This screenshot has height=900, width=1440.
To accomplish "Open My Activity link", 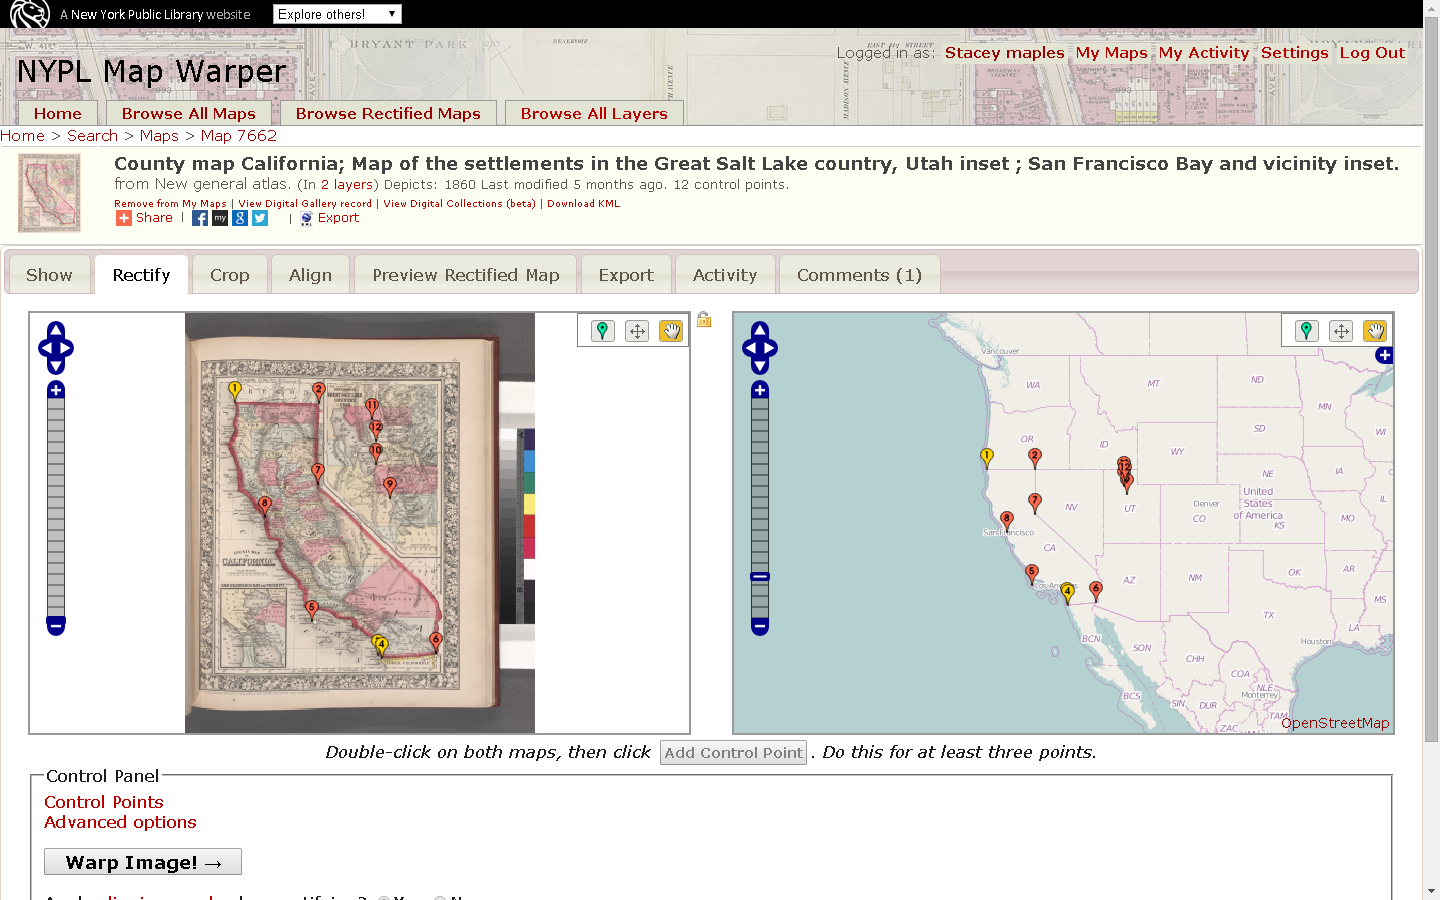I will (1204, 53).
